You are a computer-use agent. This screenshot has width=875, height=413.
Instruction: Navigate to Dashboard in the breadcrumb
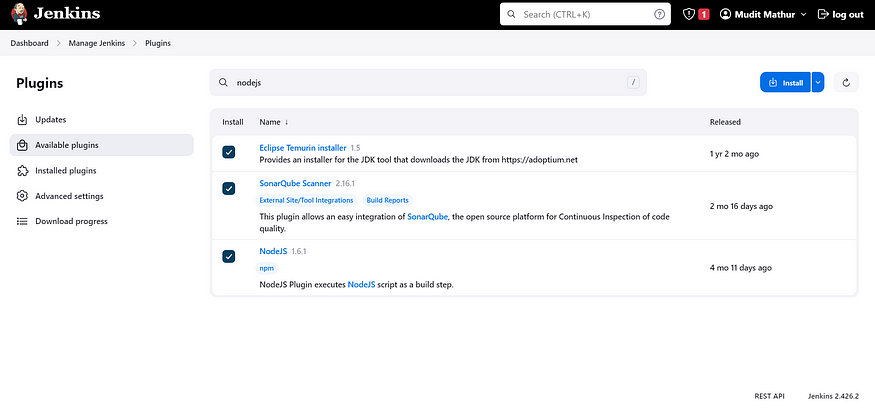tap(30, 43)
